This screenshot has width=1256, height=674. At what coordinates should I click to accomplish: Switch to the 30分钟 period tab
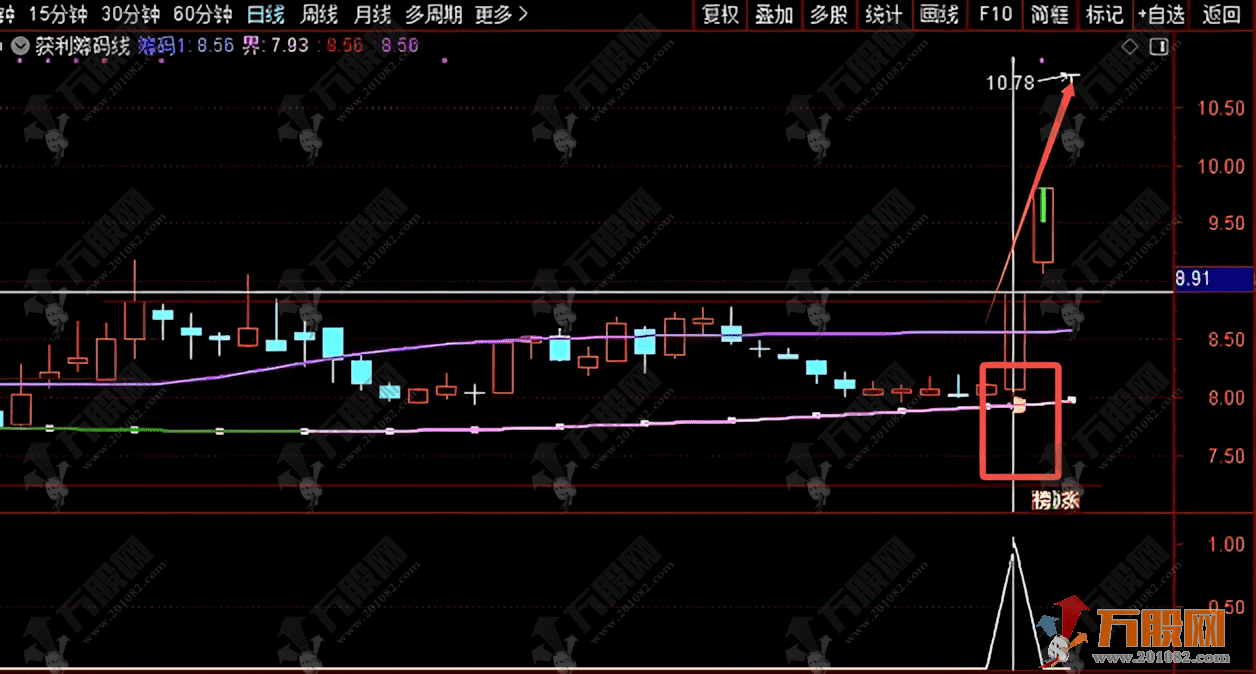130,14
